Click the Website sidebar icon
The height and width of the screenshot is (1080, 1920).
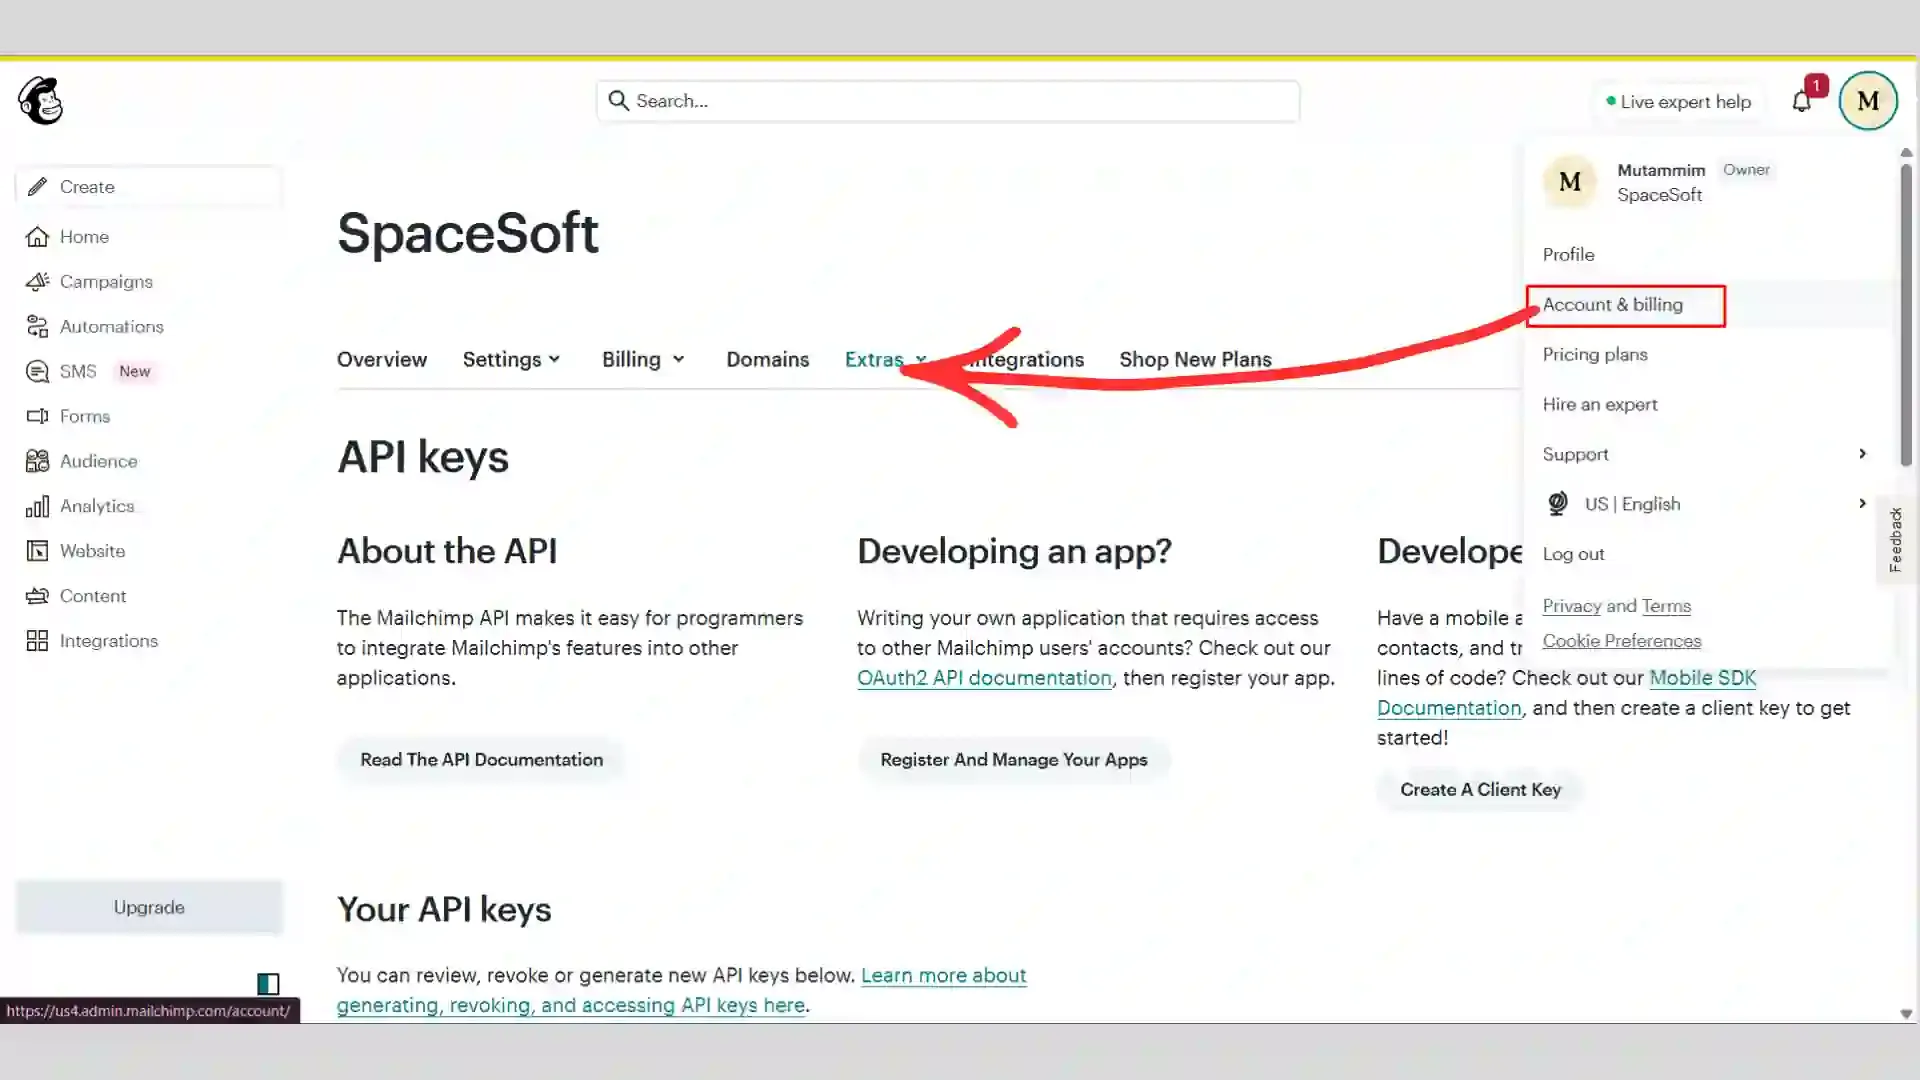tap(37, 551)
